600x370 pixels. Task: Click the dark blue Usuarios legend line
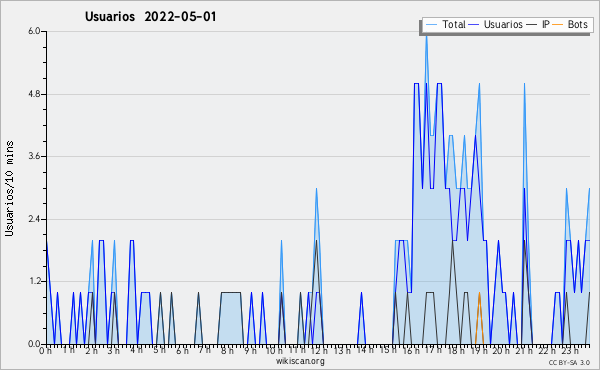474,25
